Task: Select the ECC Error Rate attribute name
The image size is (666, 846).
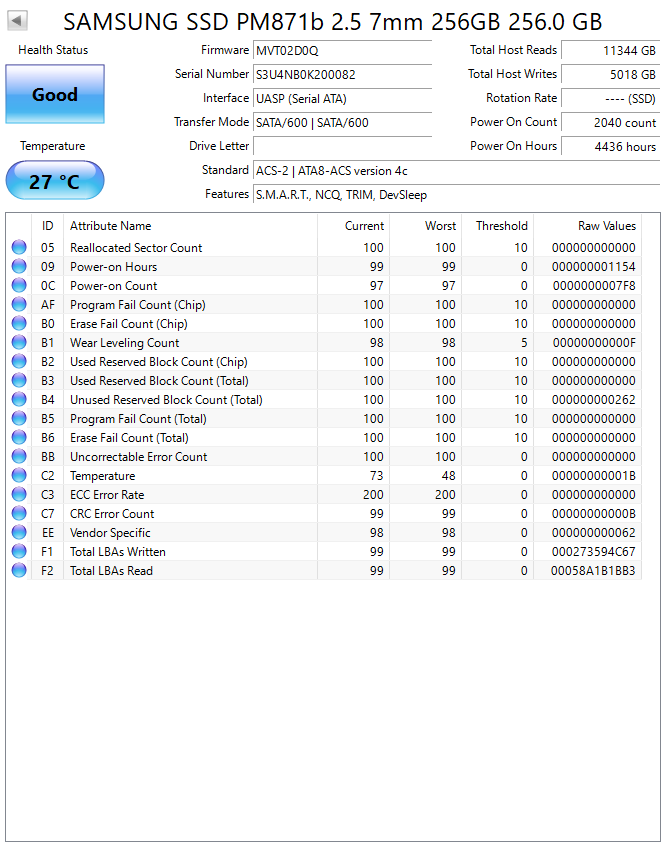Action: tap(107, 495)
